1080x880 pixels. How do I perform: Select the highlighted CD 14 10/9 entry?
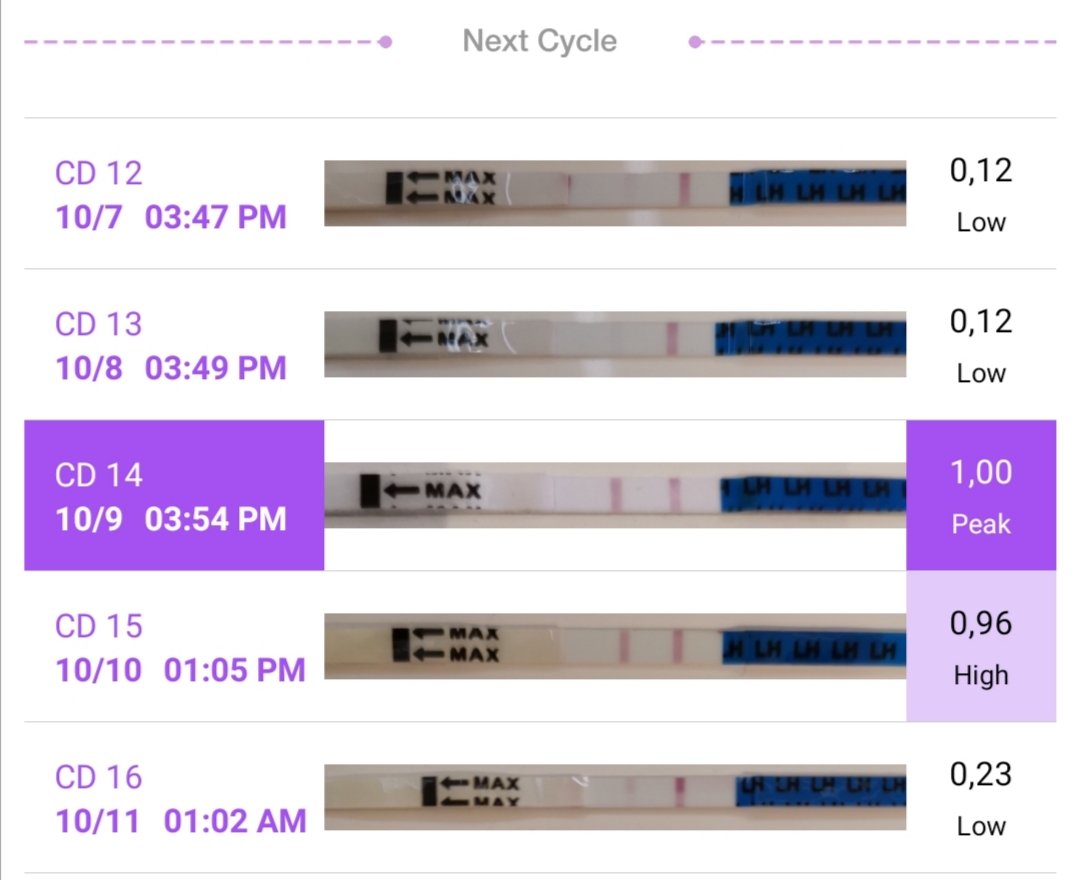(174, 495)
